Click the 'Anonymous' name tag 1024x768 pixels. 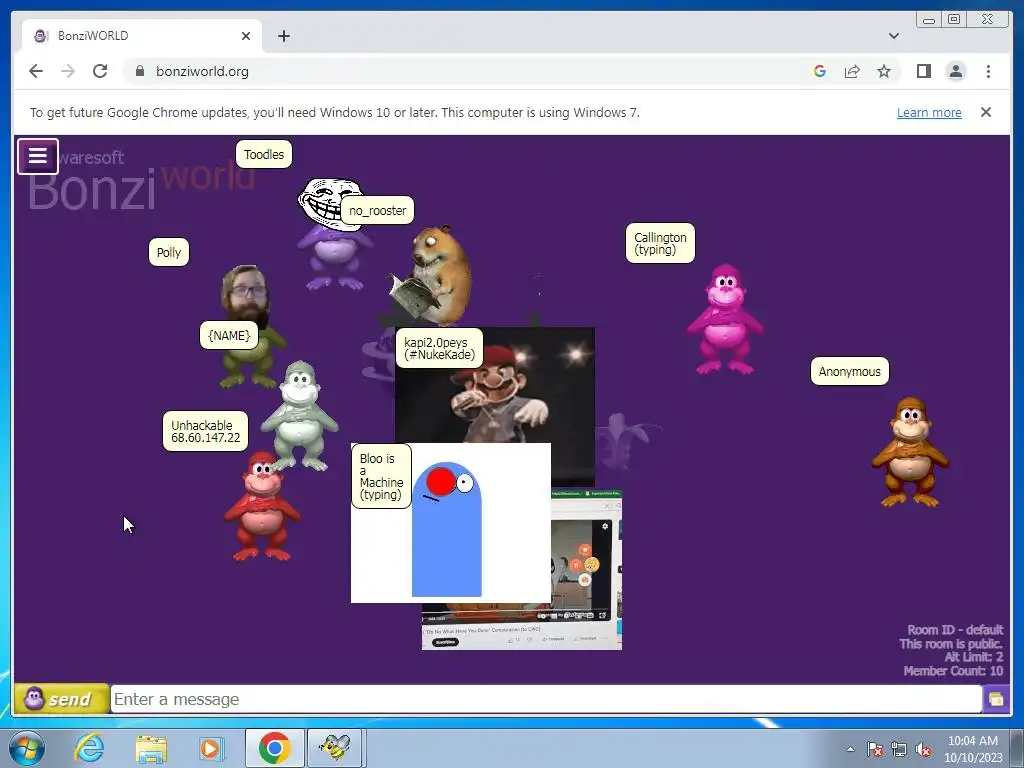850,372
